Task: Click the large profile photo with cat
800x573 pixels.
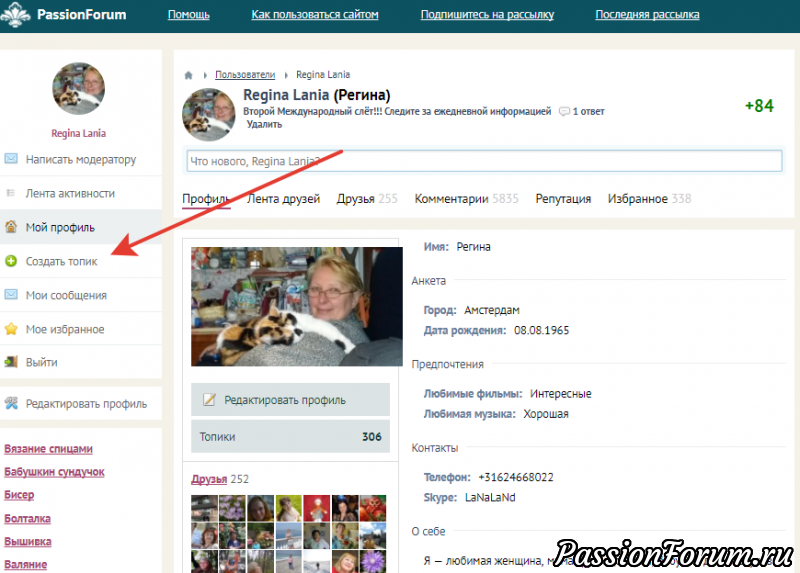Action: 290,306
